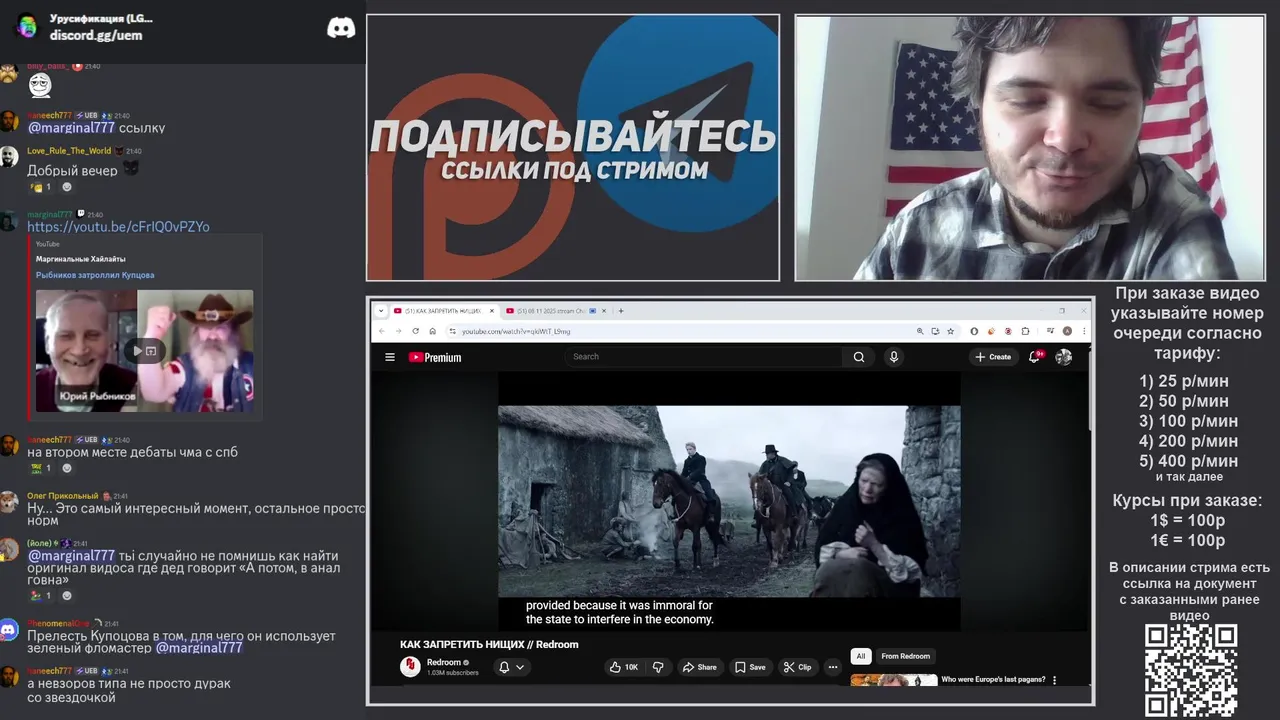The width and height of the screenshot is (1280, 720).
Task: Click the @marginal777 mention before 'ссылку'
Action: [x=71, y=128]
